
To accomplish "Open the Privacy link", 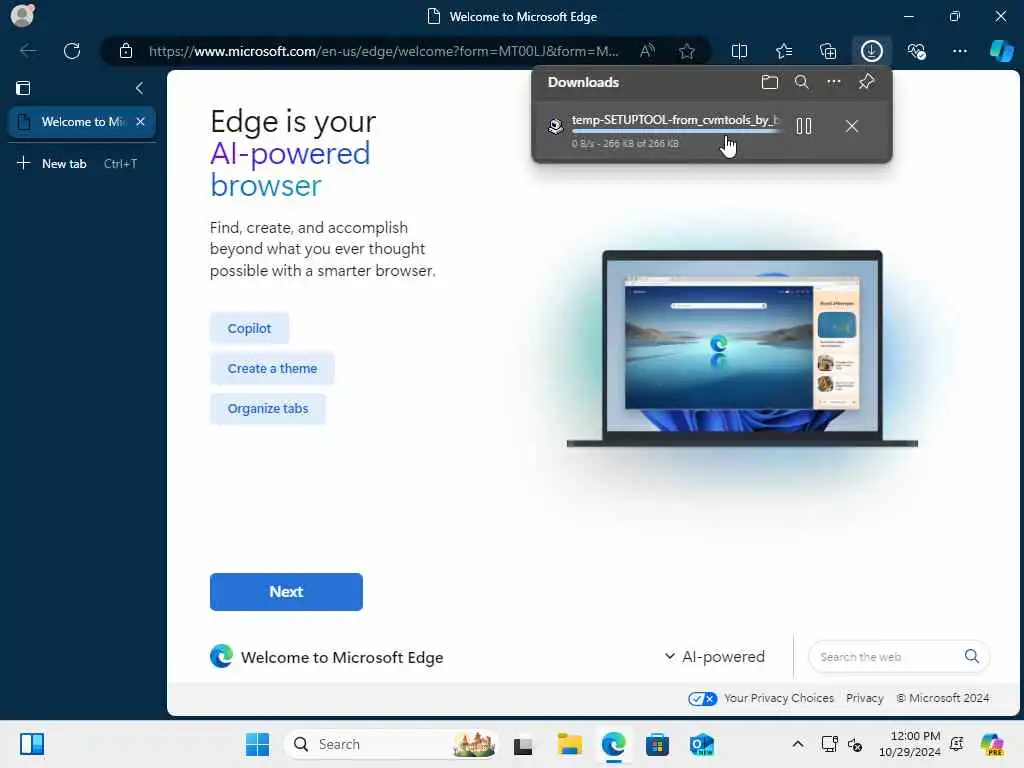I will click(865, 698).
